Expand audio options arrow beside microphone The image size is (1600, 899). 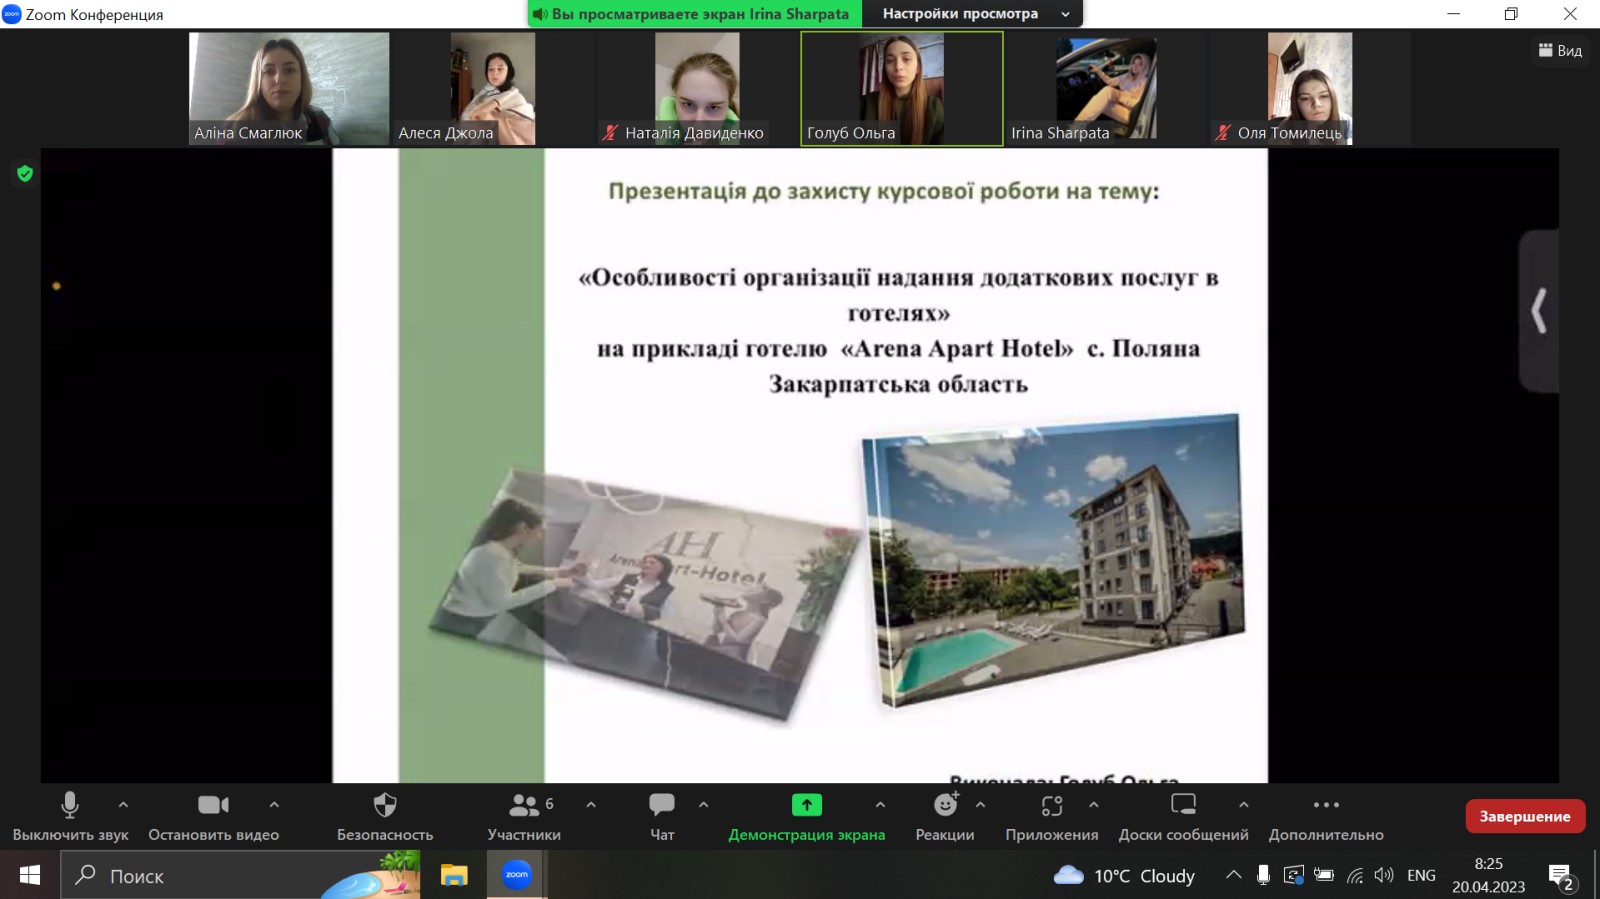click(x=123, y=804)
